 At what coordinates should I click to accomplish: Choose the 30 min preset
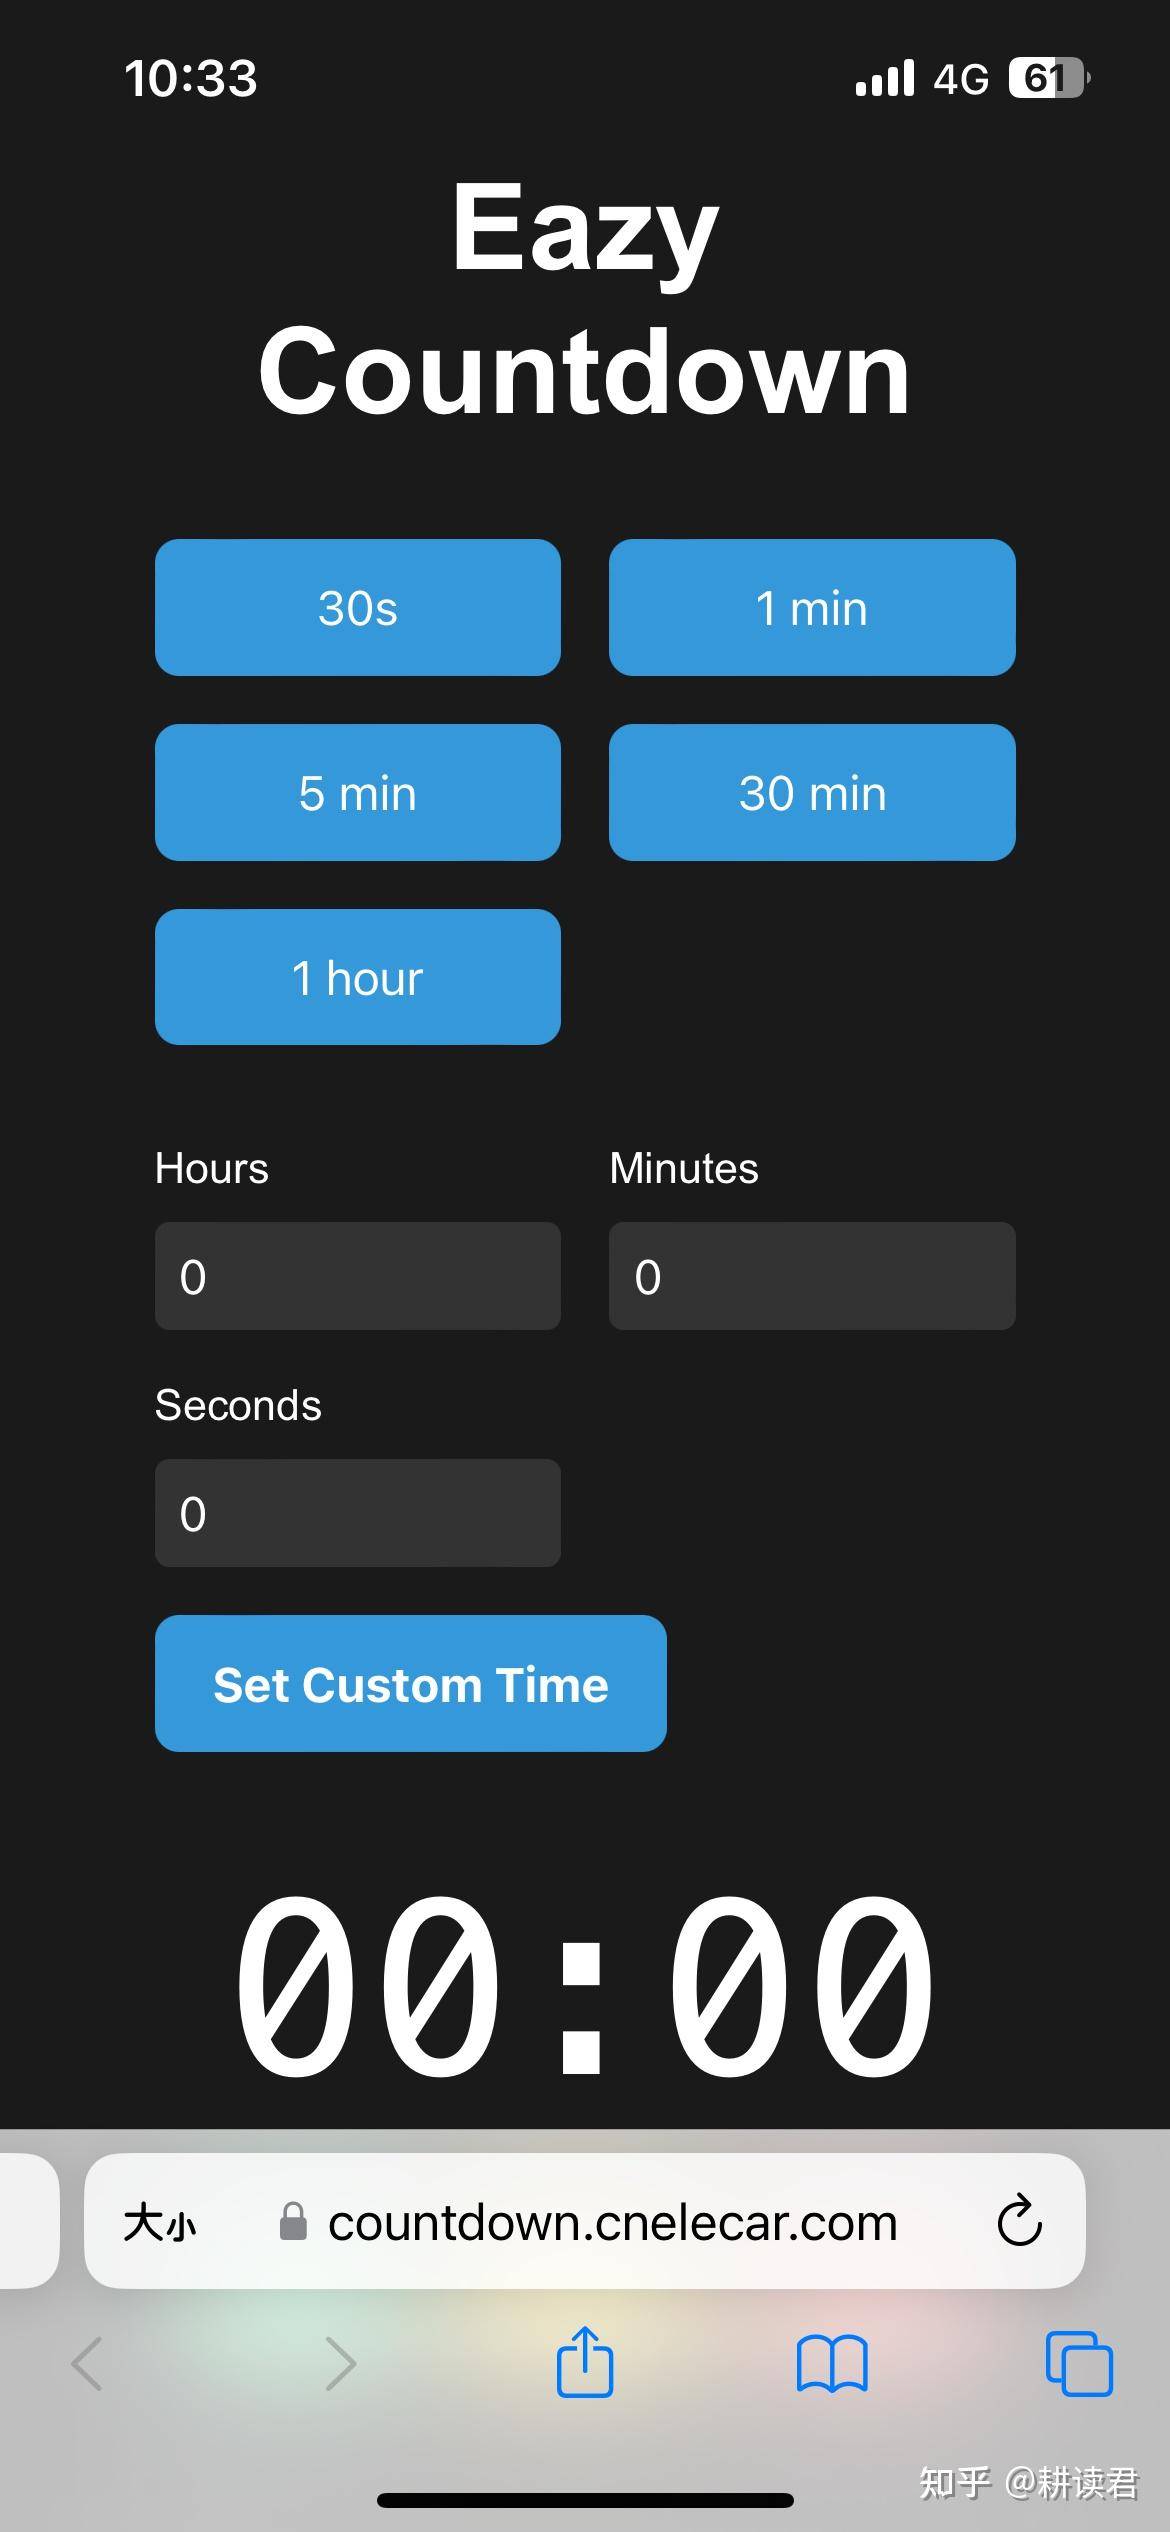tap(812, 792)
